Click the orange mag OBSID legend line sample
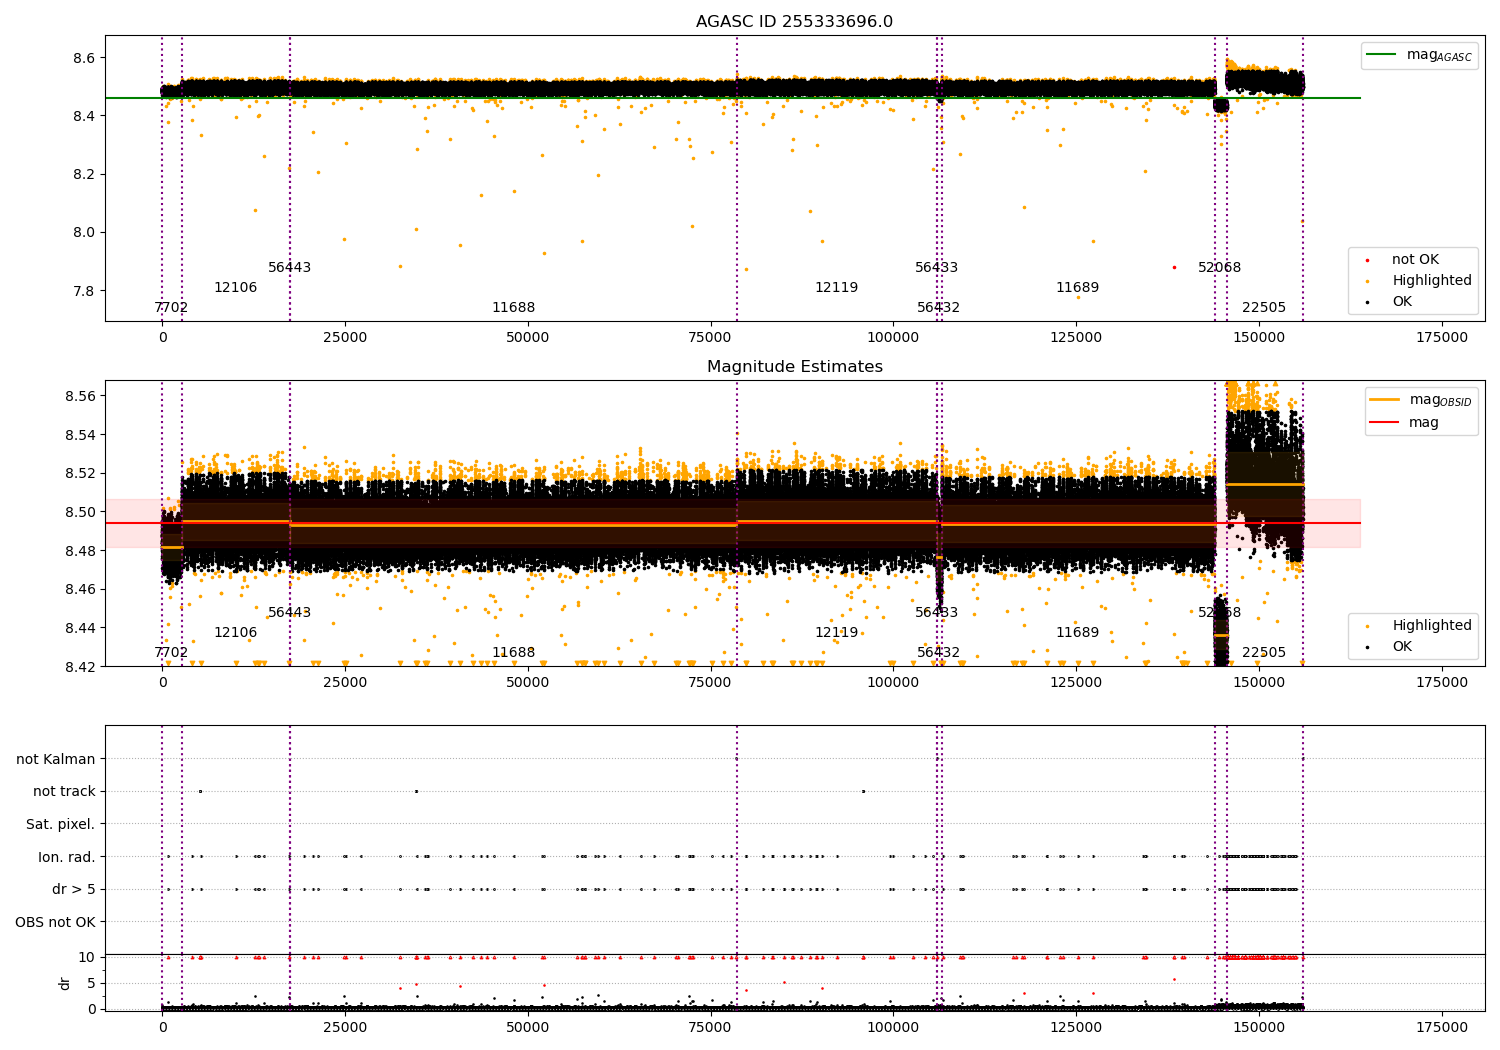This screenshot has height=1050, width=1500. [1385, 400]
